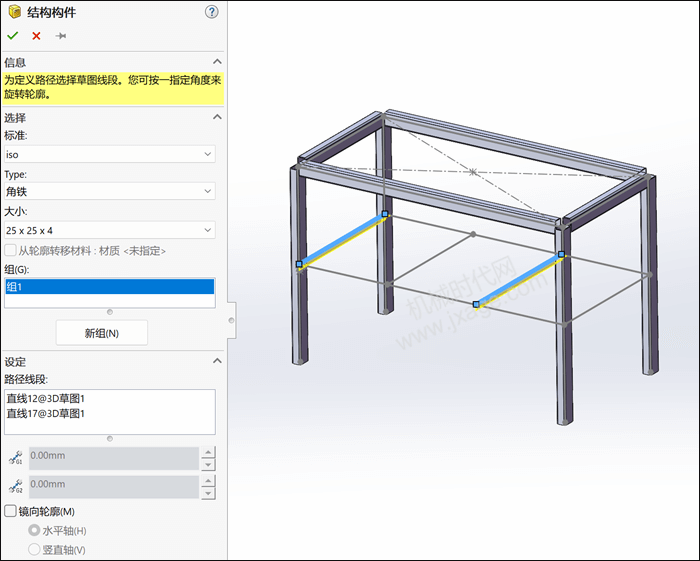Open the Type 角铁 dropdown

click(x=110, y=191)
